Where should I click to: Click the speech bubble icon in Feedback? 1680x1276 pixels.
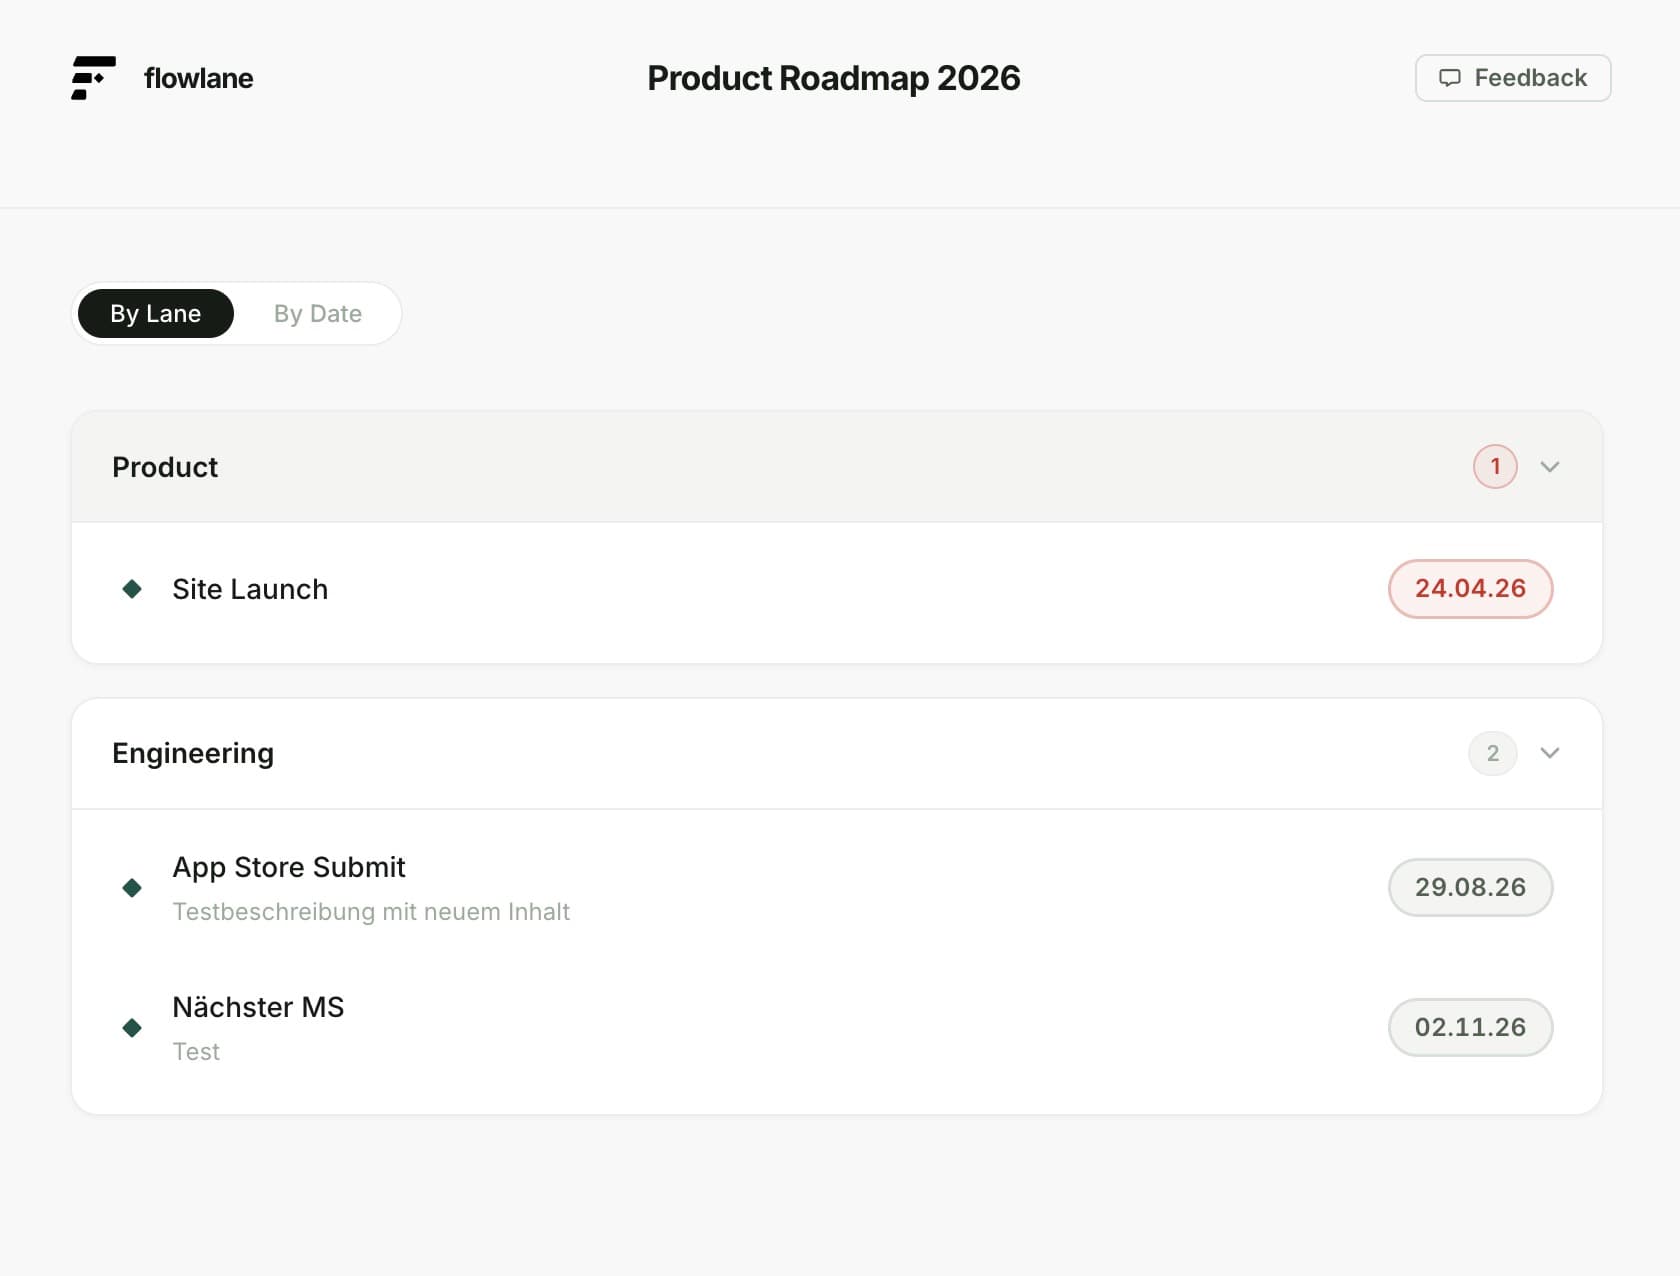tap(1449, 78)
